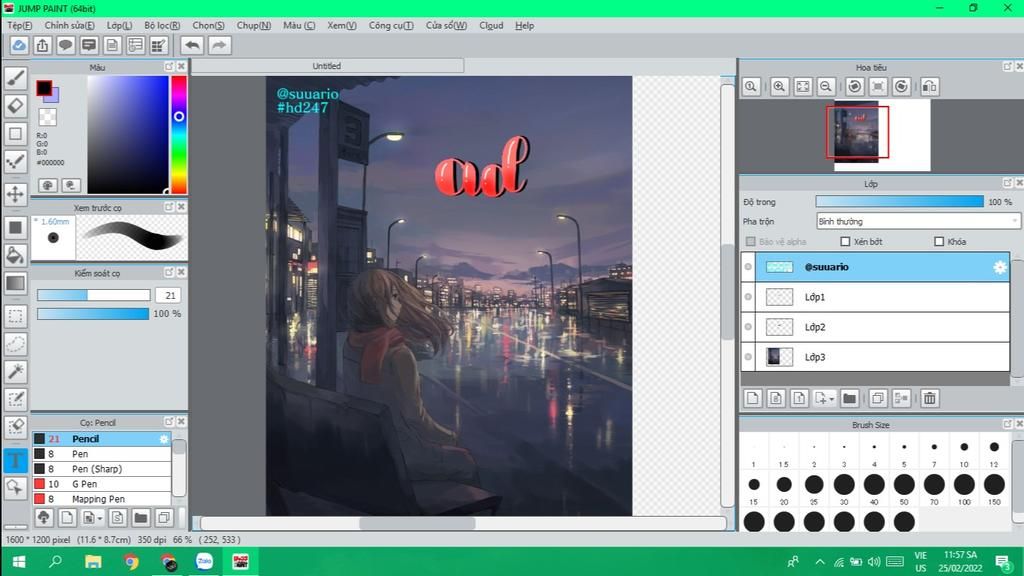
Task: Toggle visibility of layer Lớp1
Action: 748,297
